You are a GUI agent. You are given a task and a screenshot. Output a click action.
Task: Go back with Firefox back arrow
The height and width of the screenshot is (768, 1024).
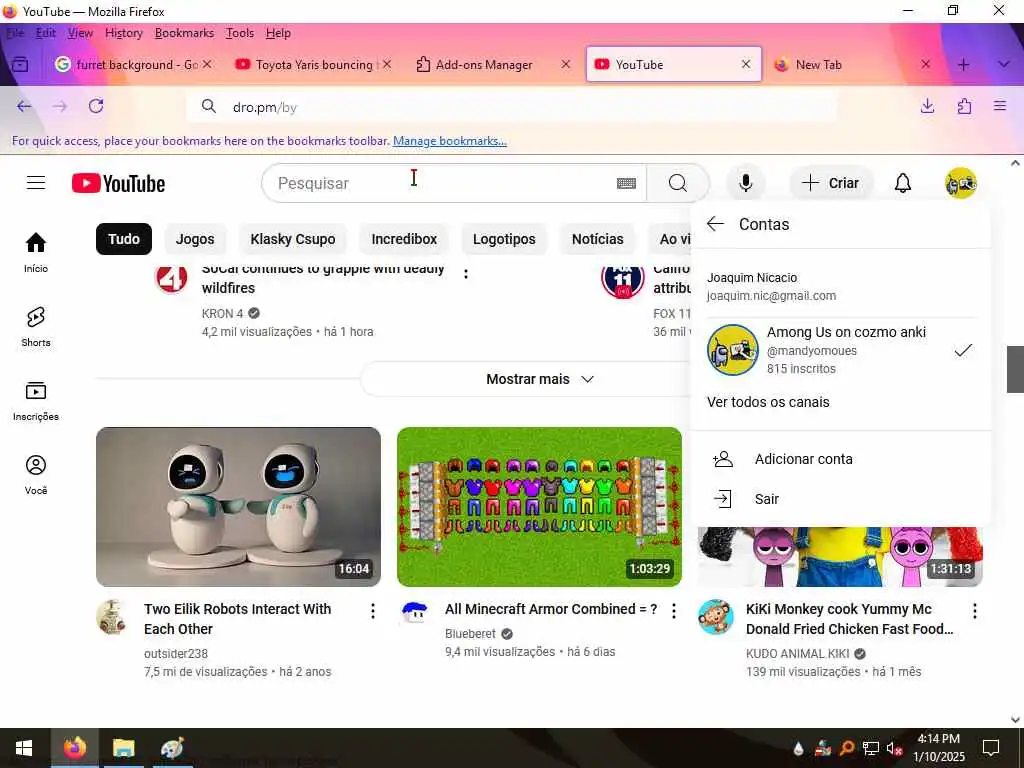coord(24,106)
